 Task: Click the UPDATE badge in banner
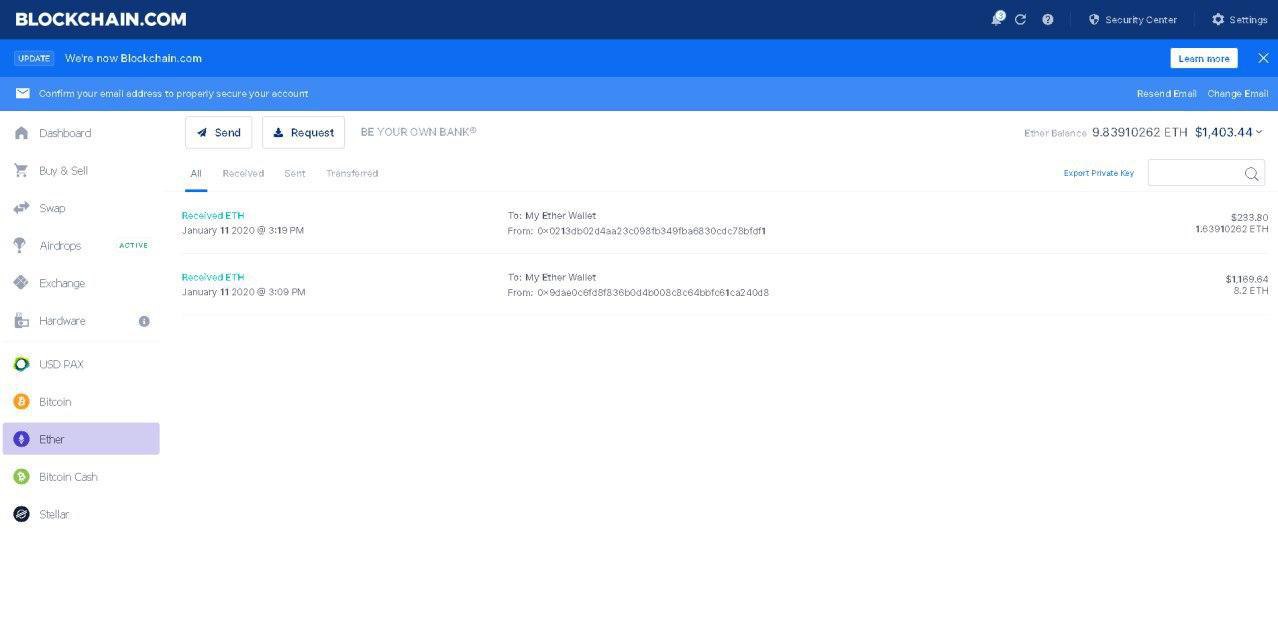coord(34,58)
